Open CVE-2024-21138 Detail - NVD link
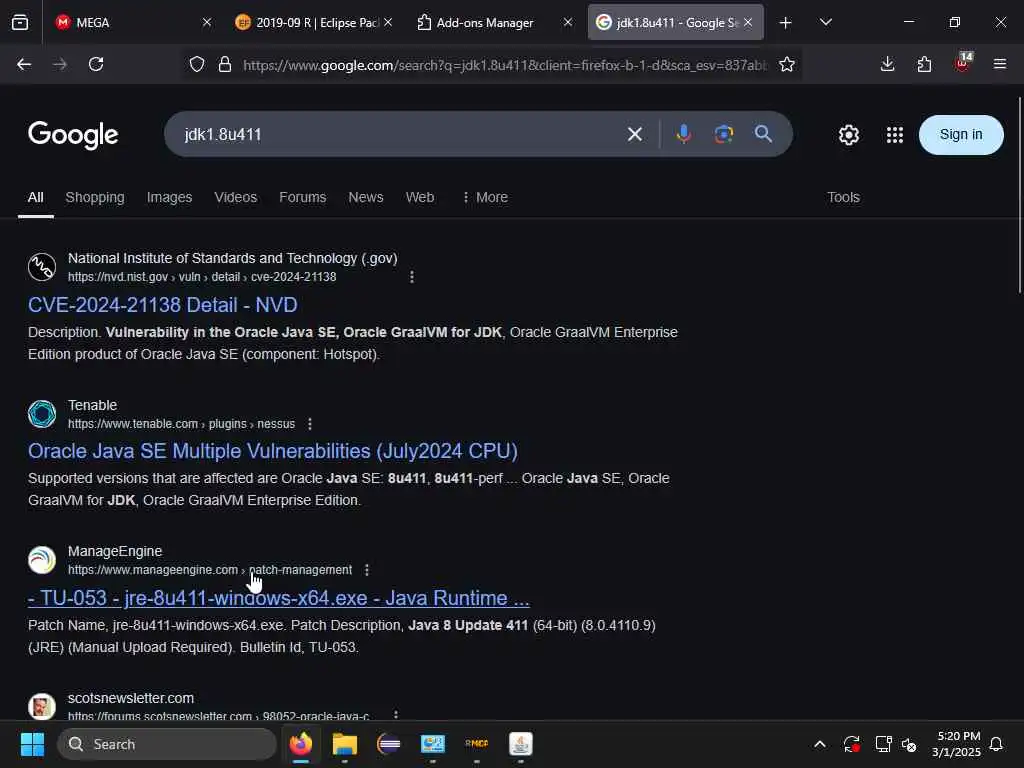Image resolution: width=1024 pixels, height=768 pixels. (163, 305)
